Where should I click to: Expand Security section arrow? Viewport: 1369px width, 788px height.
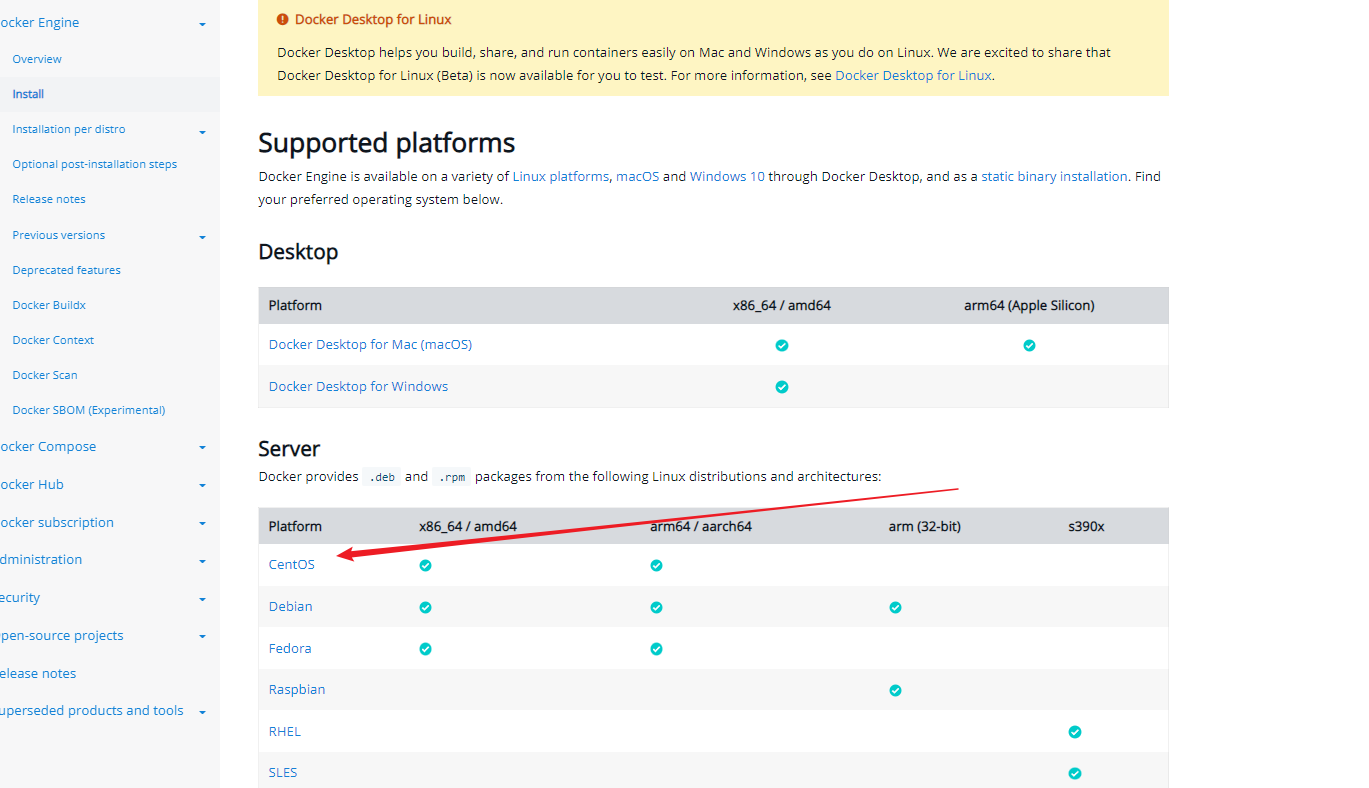point(203,599)
